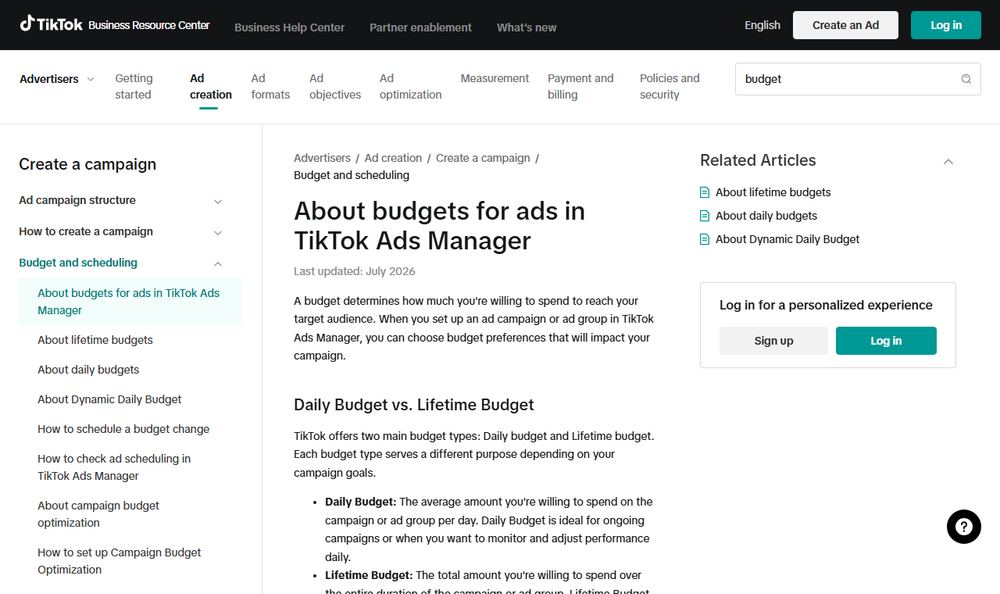Open Business Help Center in top bar
This screenshot has height=594, width=1000.
[x=290, y=27]
